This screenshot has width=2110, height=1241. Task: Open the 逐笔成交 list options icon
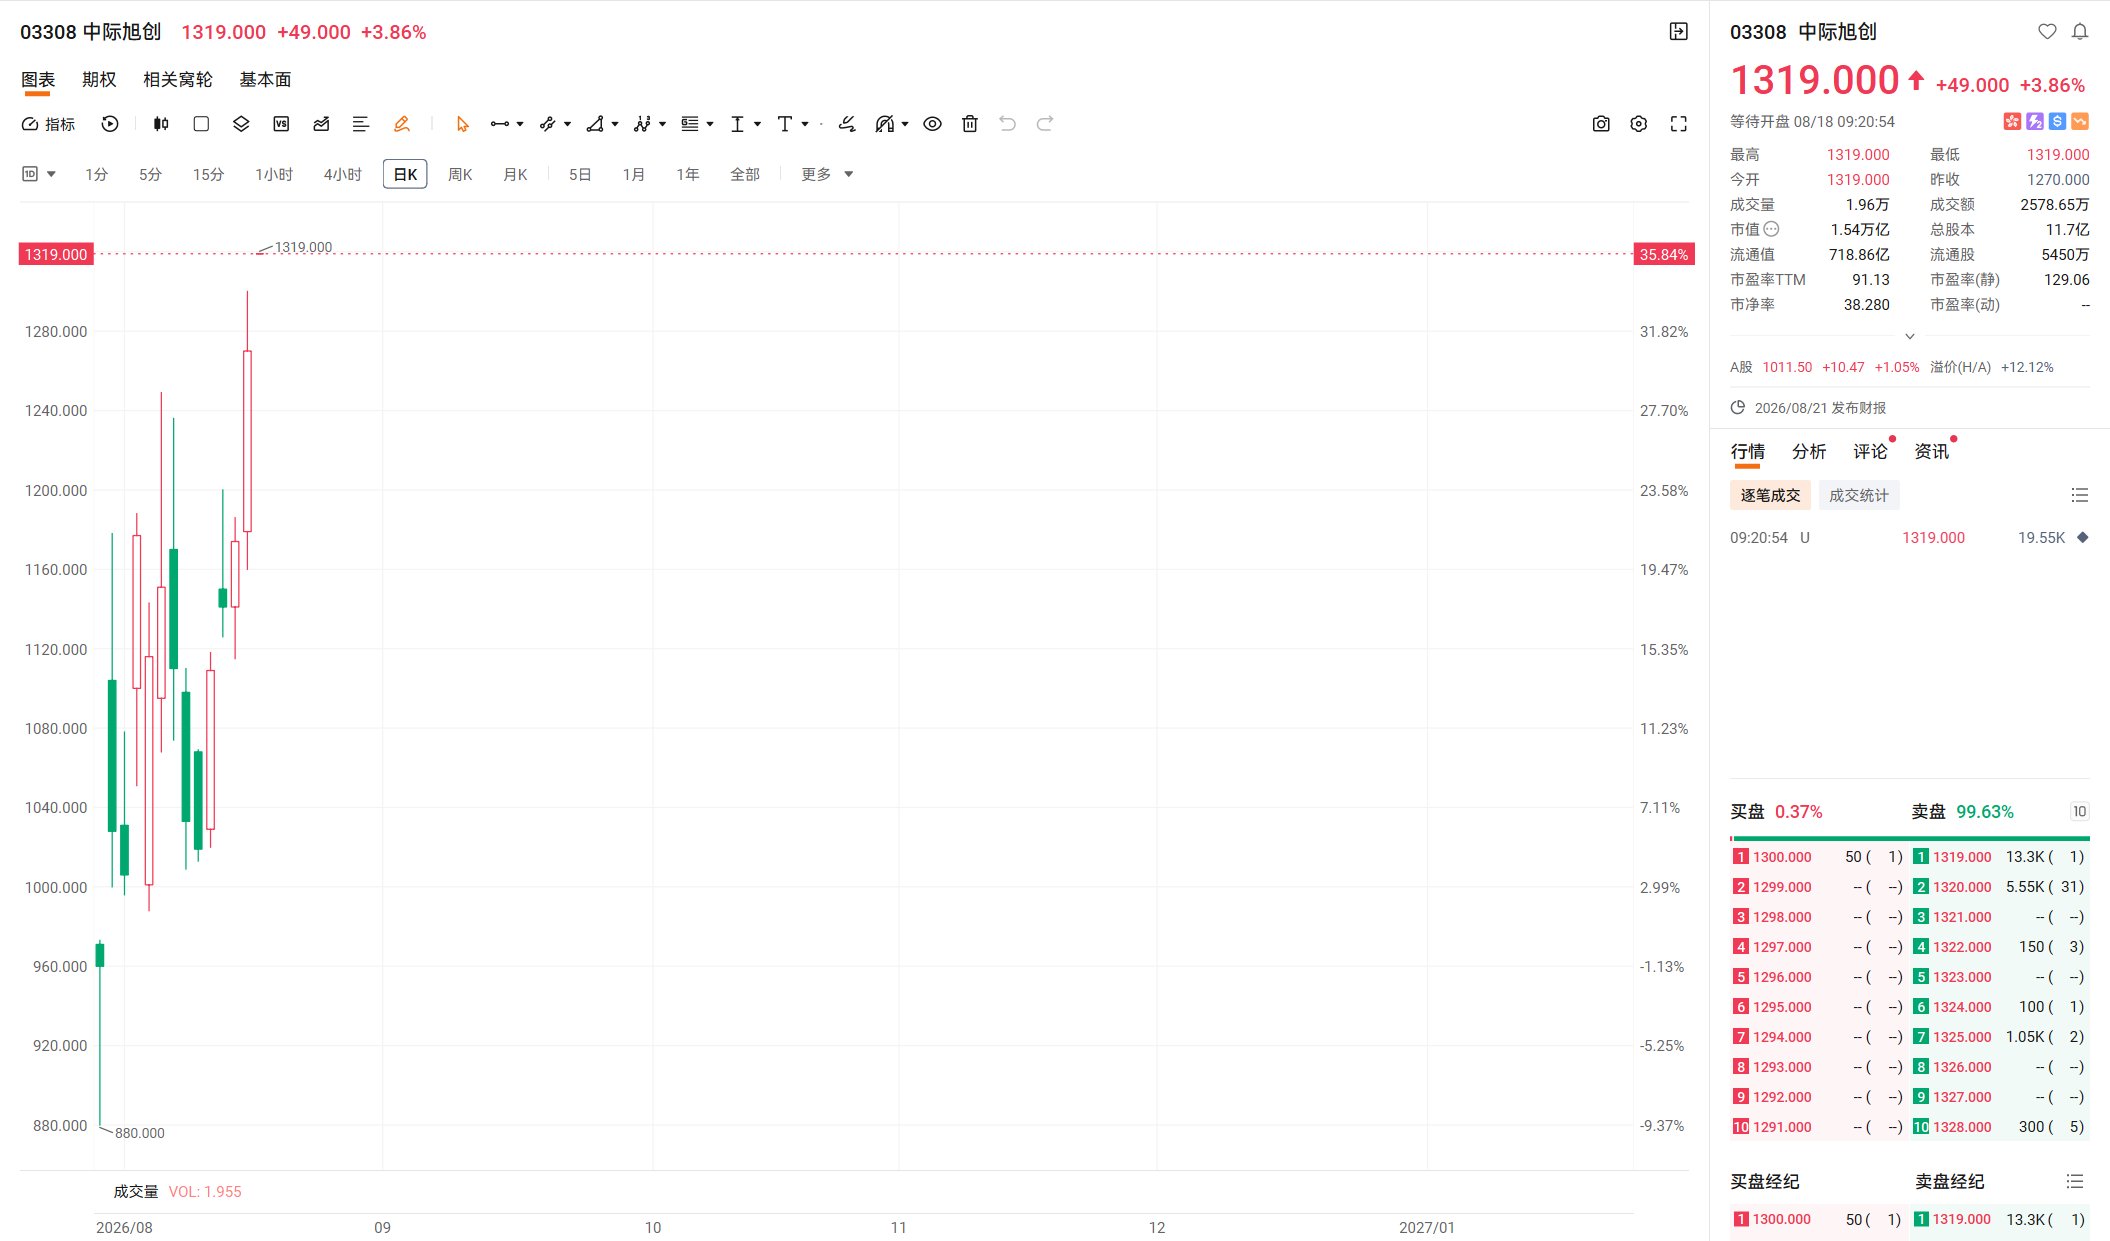tap(2080, 495)
